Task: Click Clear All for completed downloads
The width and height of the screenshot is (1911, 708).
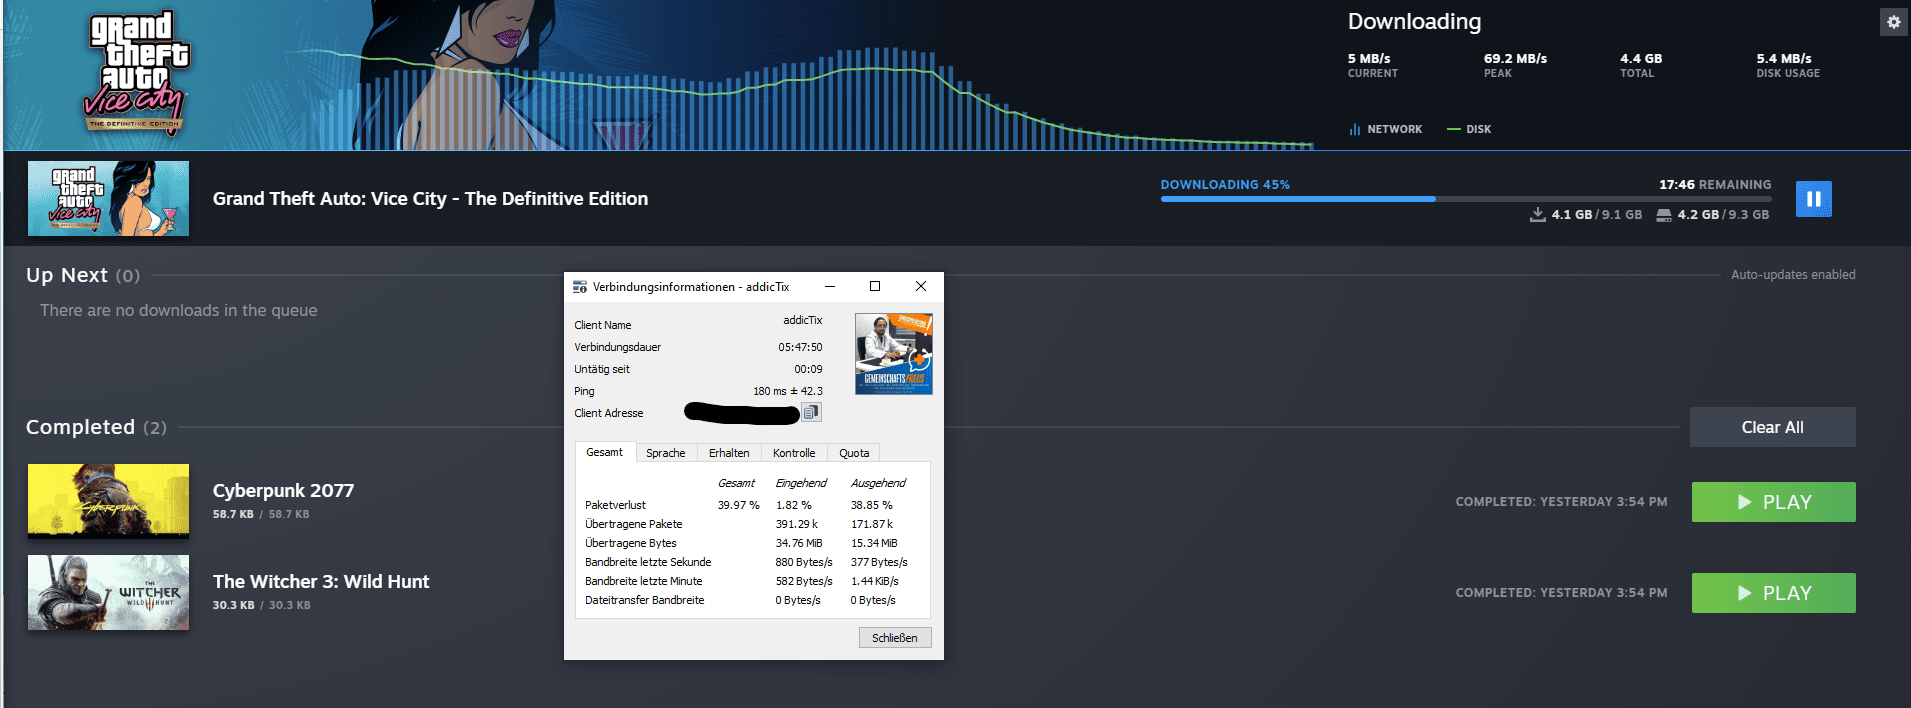Action: point(1772,427)
